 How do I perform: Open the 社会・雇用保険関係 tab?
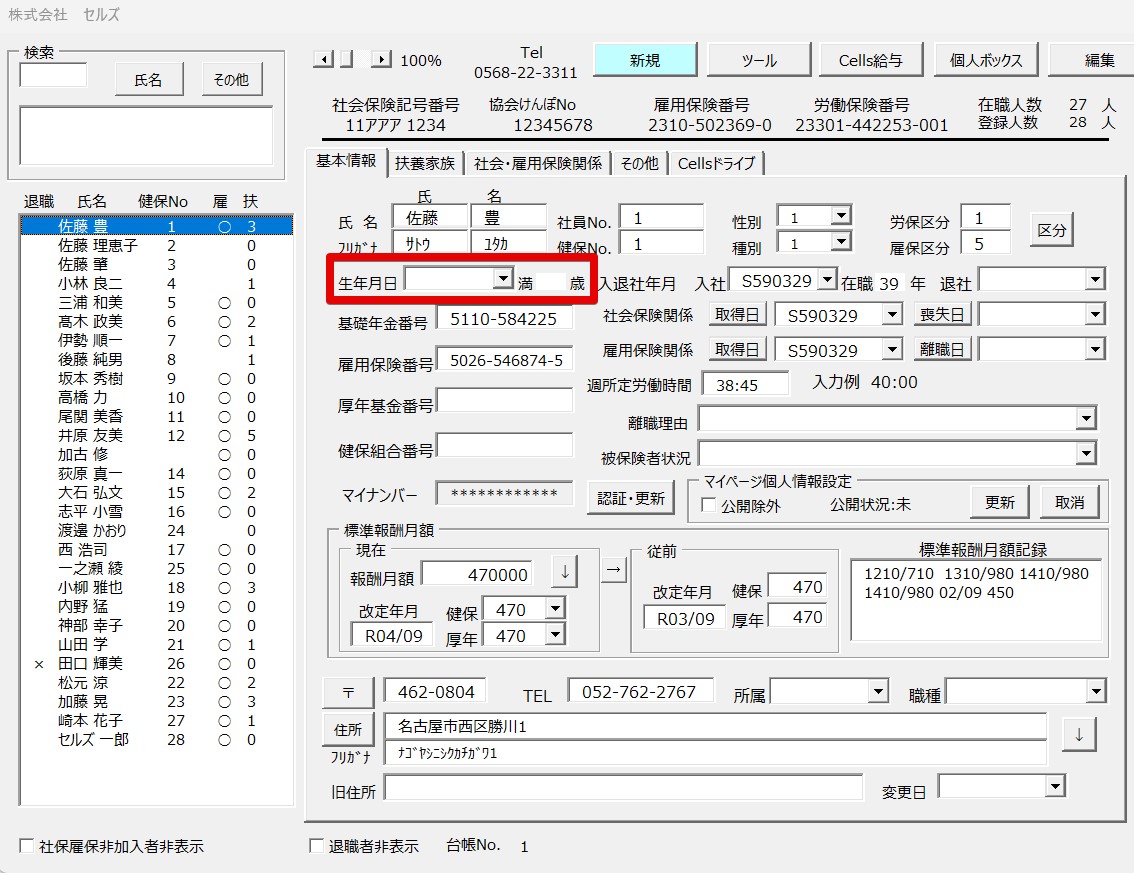coord(538,163)
